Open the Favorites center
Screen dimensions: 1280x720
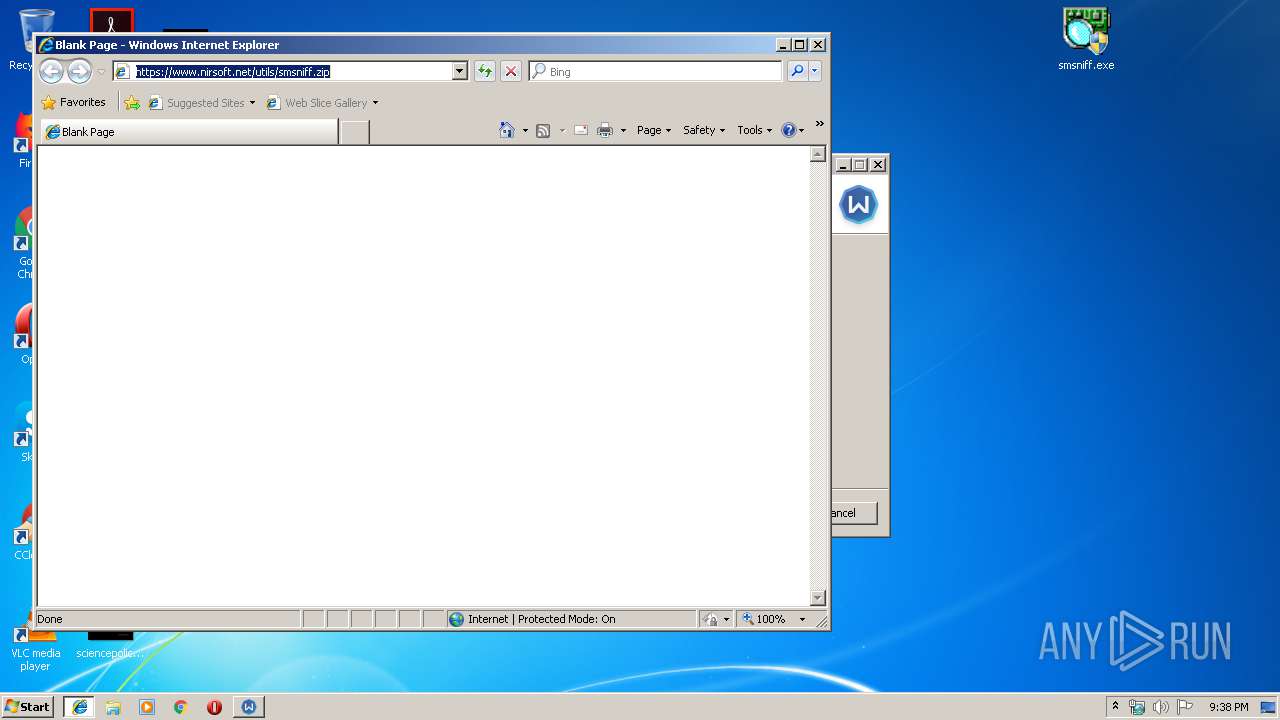[74, 102]
